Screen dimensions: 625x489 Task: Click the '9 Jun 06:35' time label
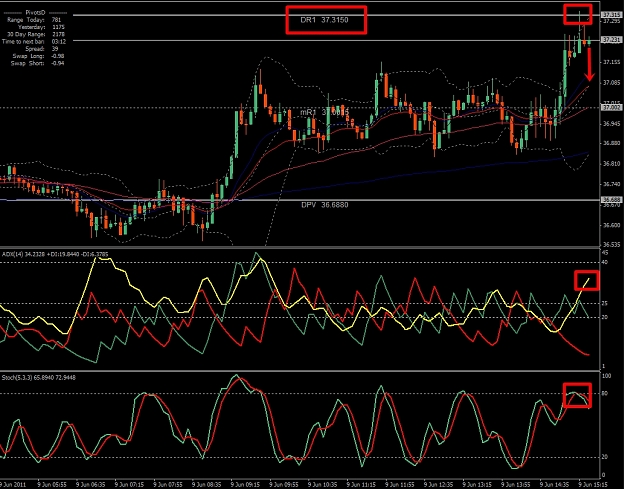pyautogui.click(x=90, y=485)
